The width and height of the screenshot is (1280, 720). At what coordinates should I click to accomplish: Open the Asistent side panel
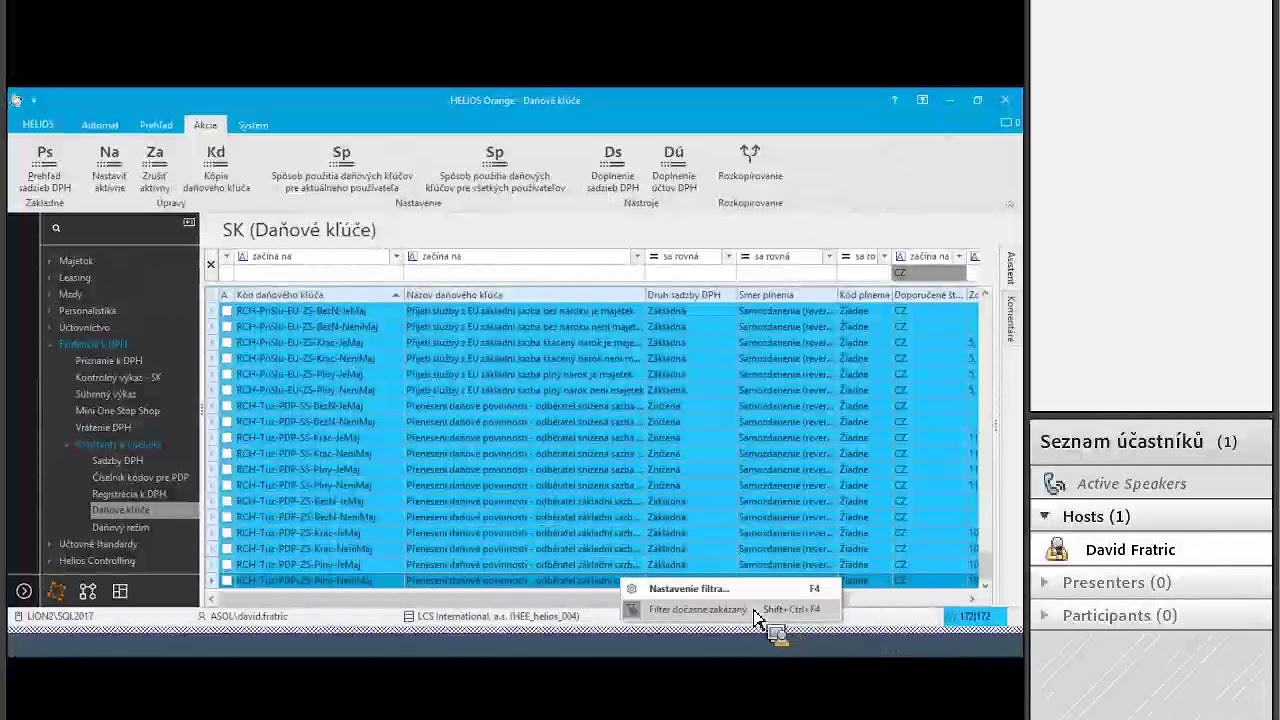(x=1010, y=268)
